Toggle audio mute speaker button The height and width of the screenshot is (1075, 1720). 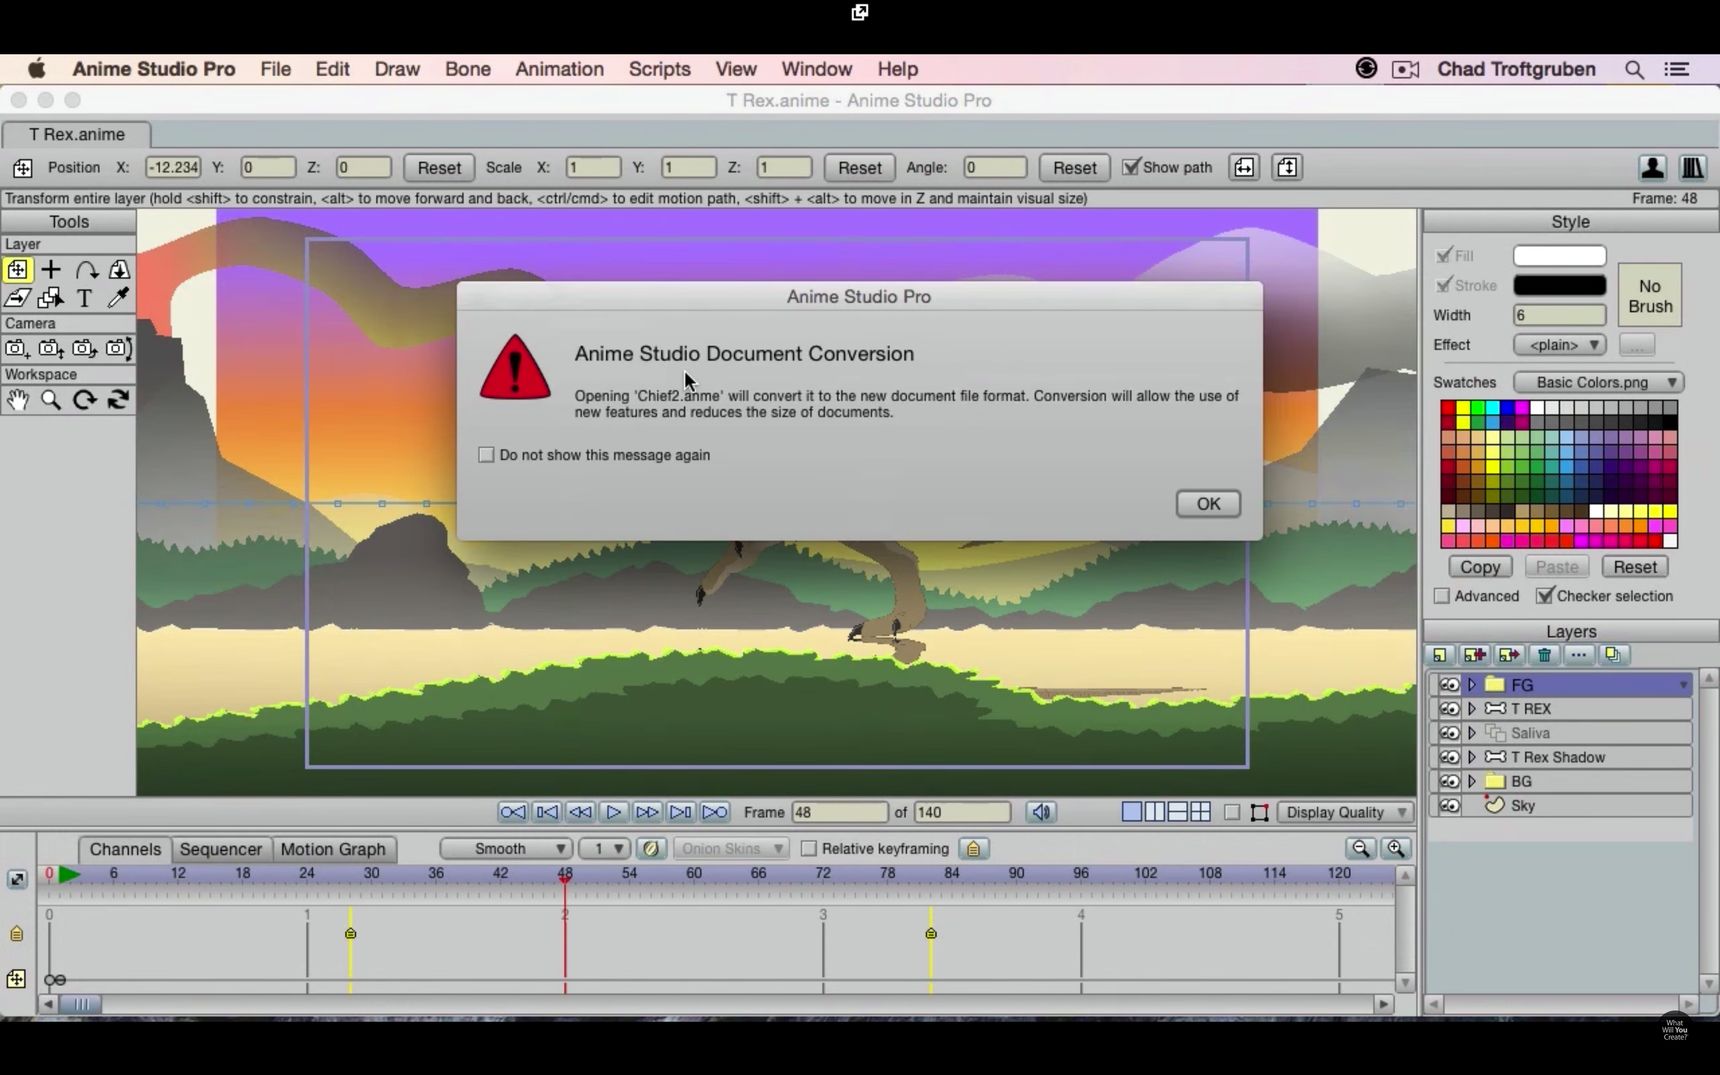point(1041,812)
